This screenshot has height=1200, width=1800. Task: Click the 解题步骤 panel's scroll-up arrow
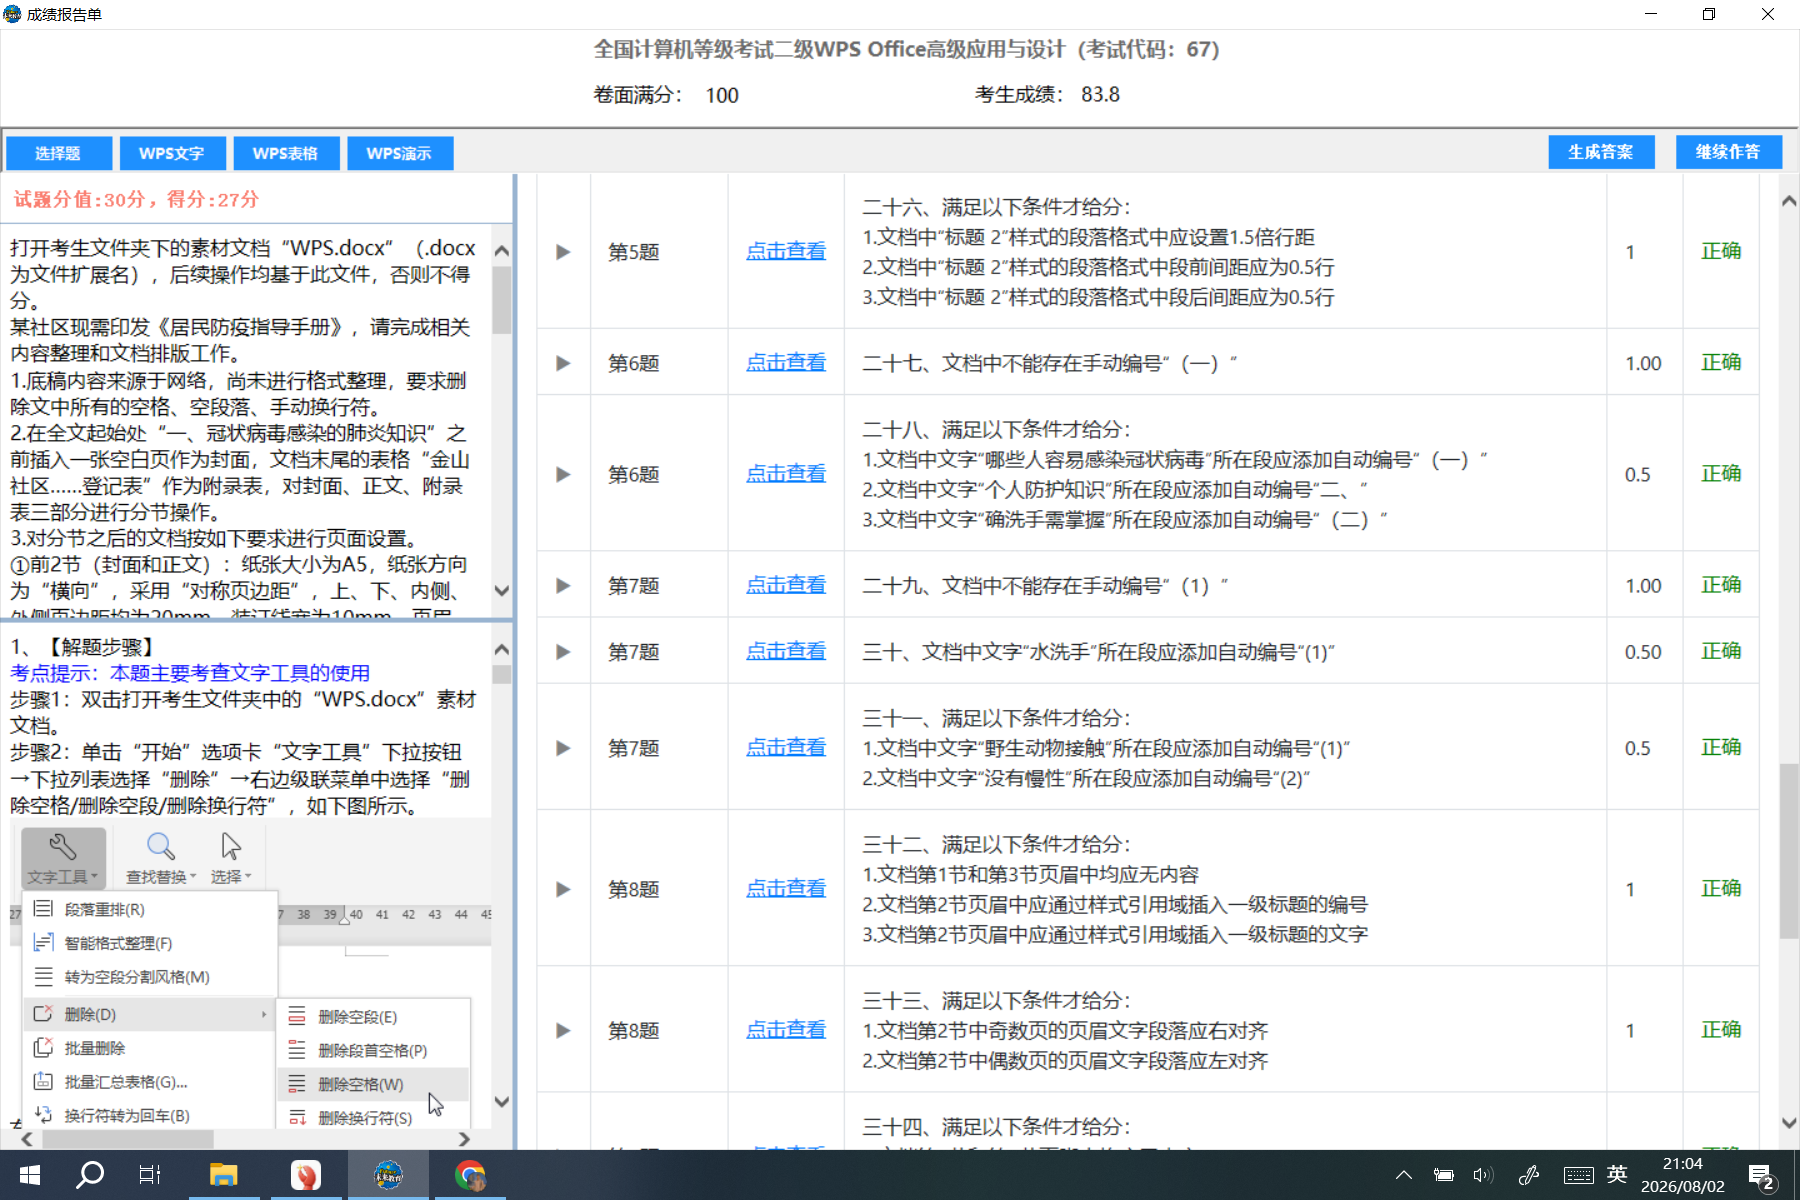tap(502, 649)
